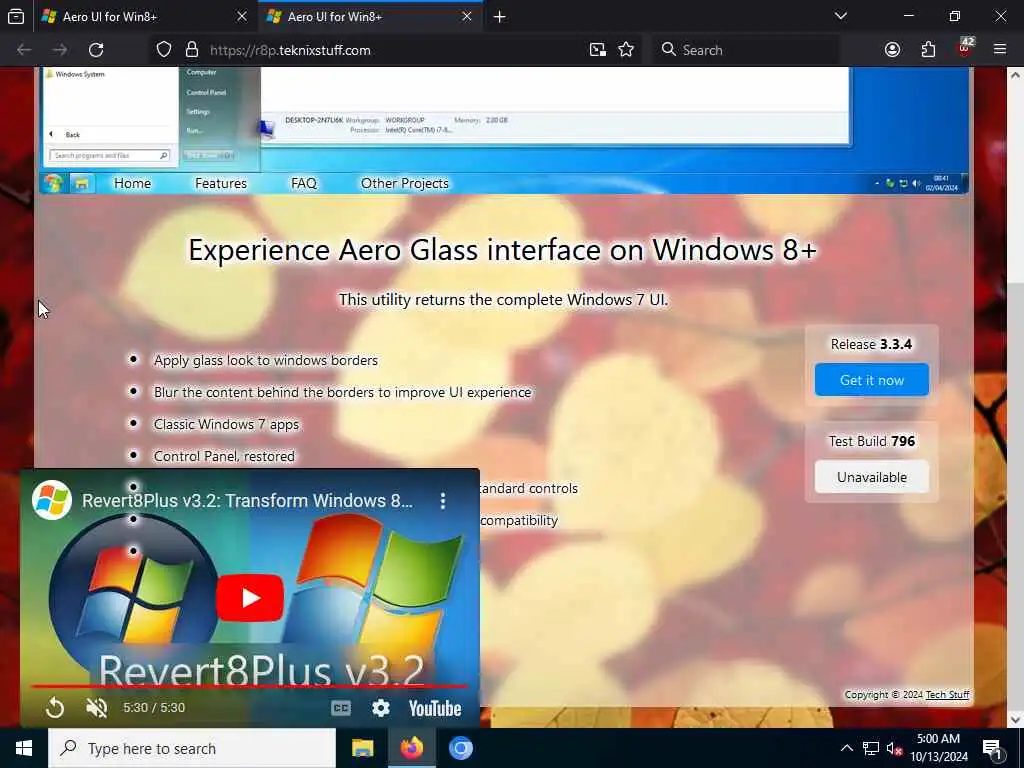Open the muted volume tray icon
This screenshot has height=768, width=1024.
[894, 748]
